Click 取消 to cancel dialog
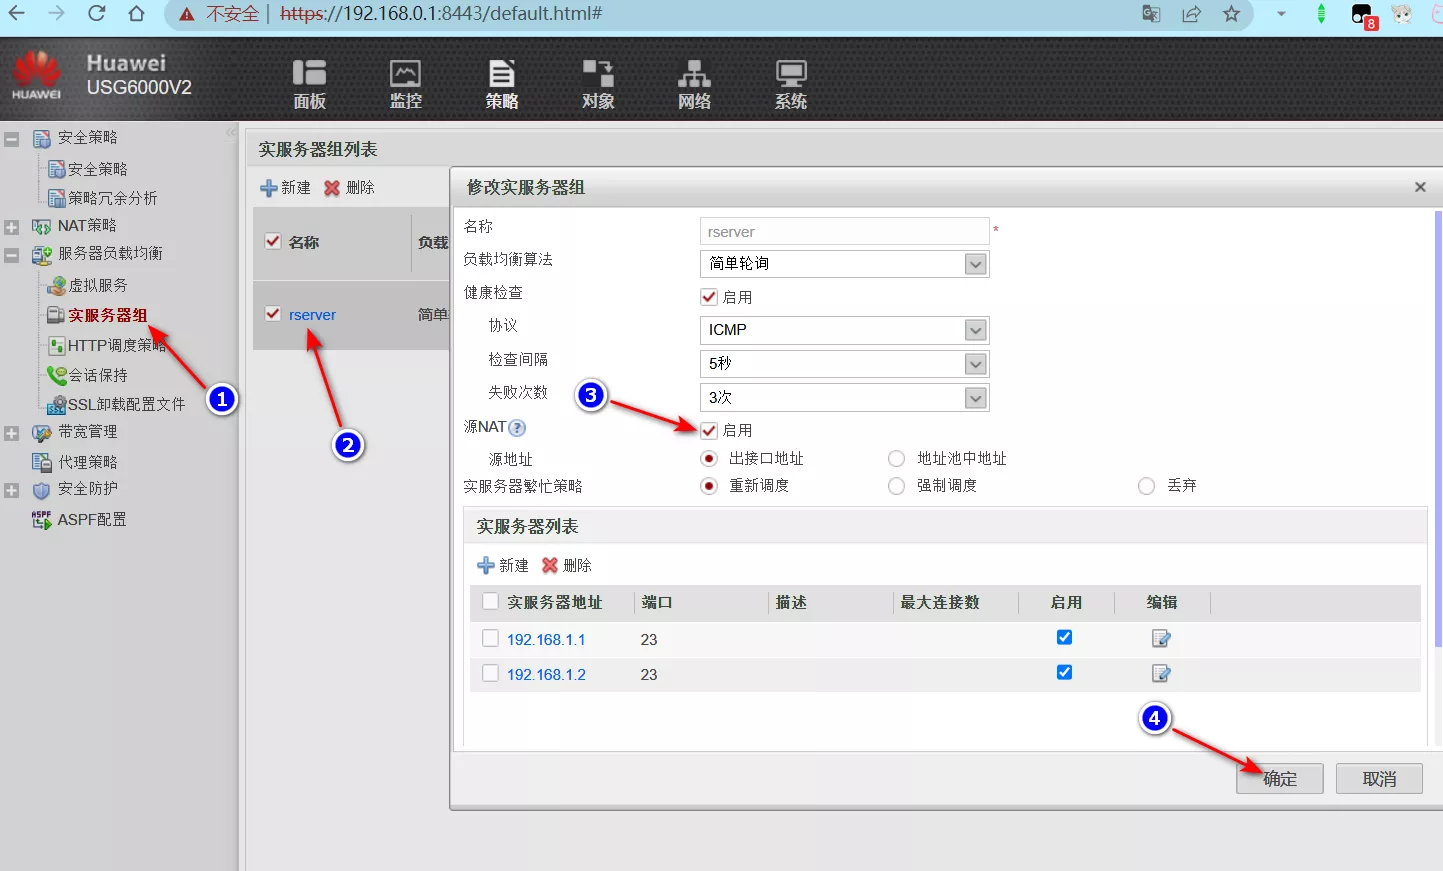 coord(1379,779)
